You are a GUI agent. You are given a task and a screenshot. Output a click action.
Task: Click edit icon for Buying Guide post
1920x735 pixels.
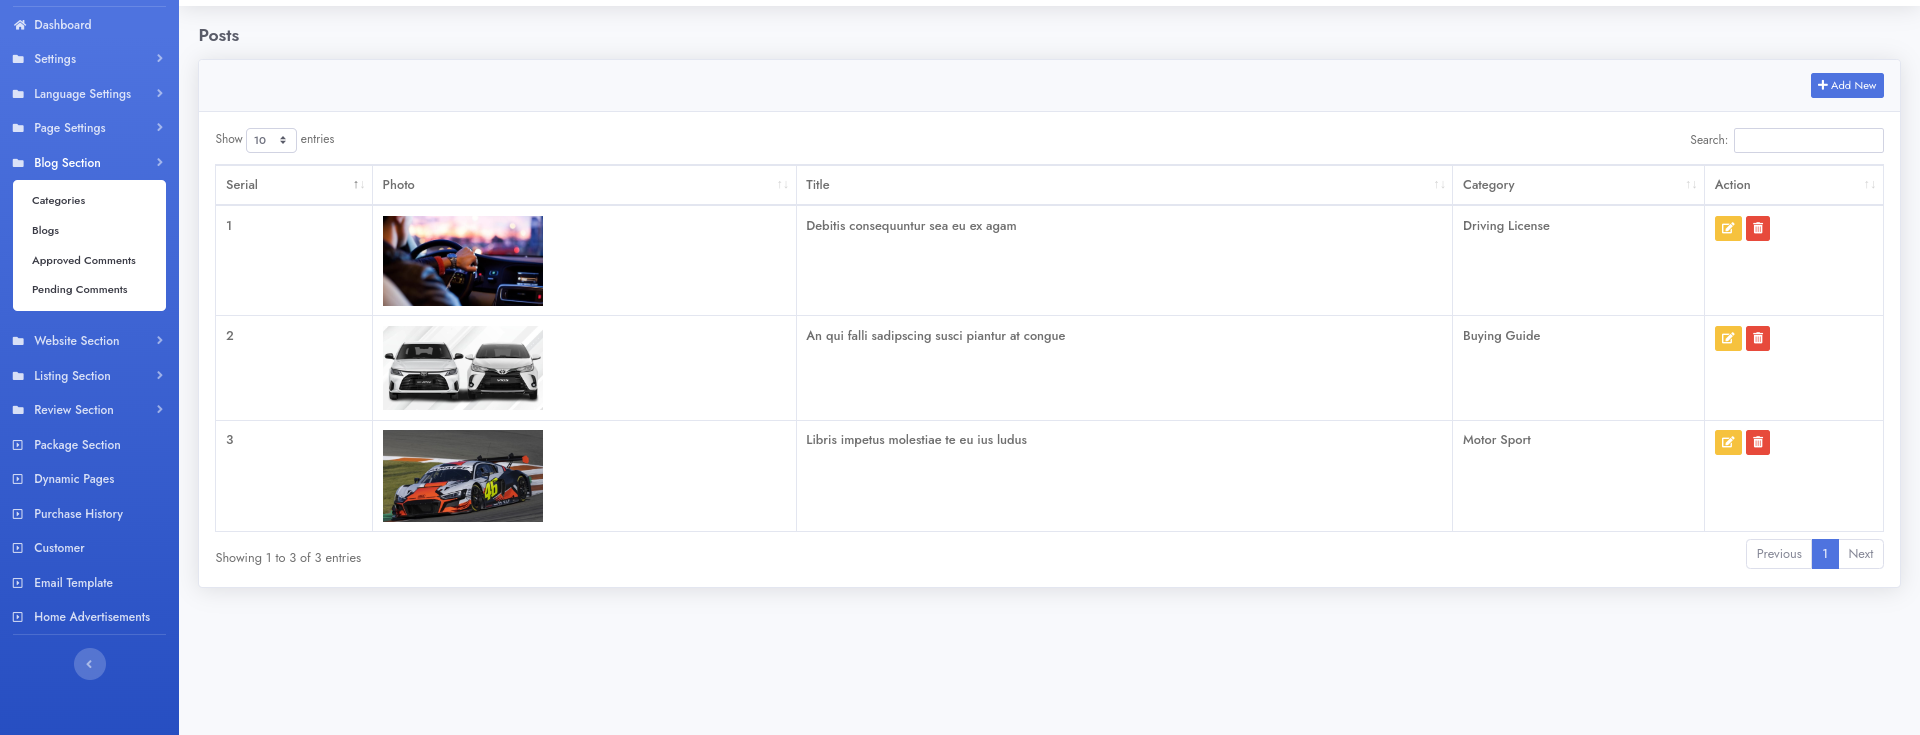point(1727,339)
